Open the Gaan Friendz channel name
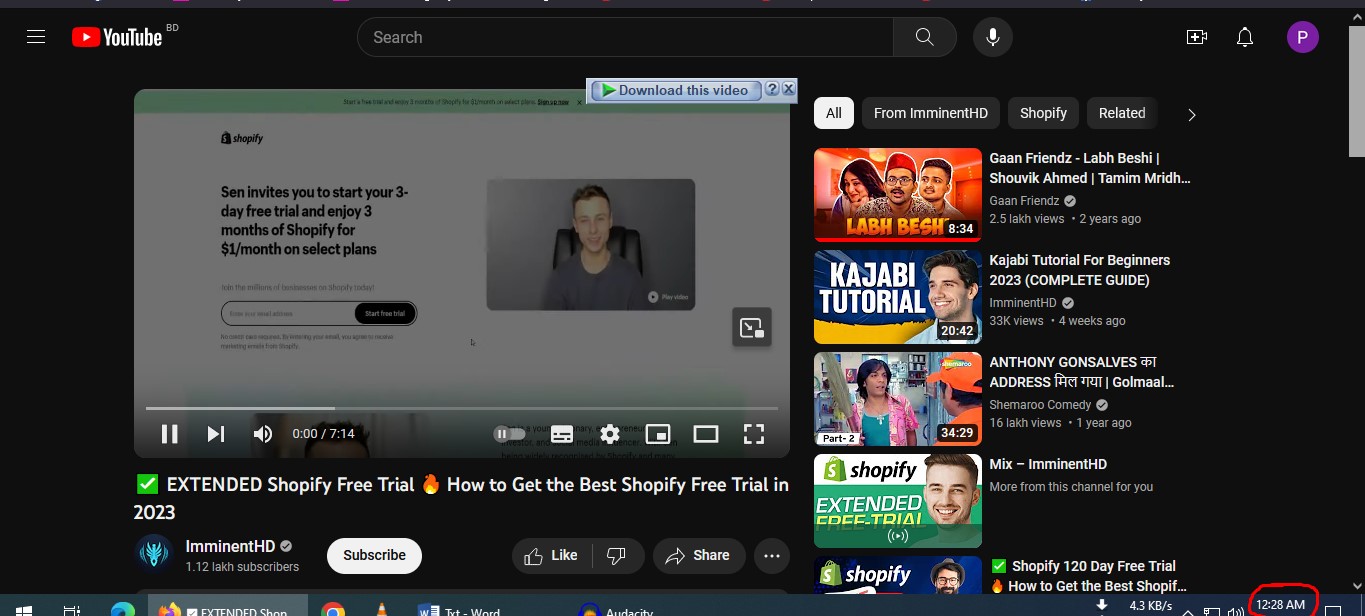The width and height of the screenshot is (1365, 616). 1025,201
